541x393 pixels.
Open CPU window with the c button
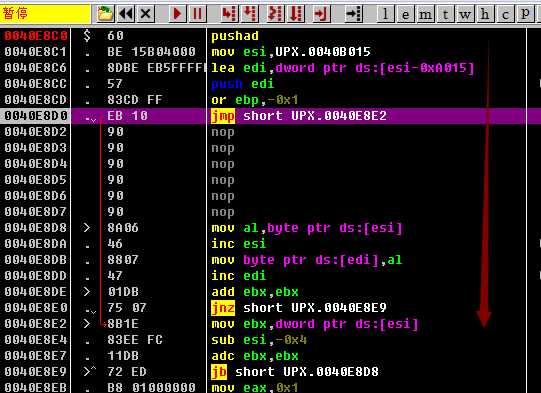pos(505,14)
